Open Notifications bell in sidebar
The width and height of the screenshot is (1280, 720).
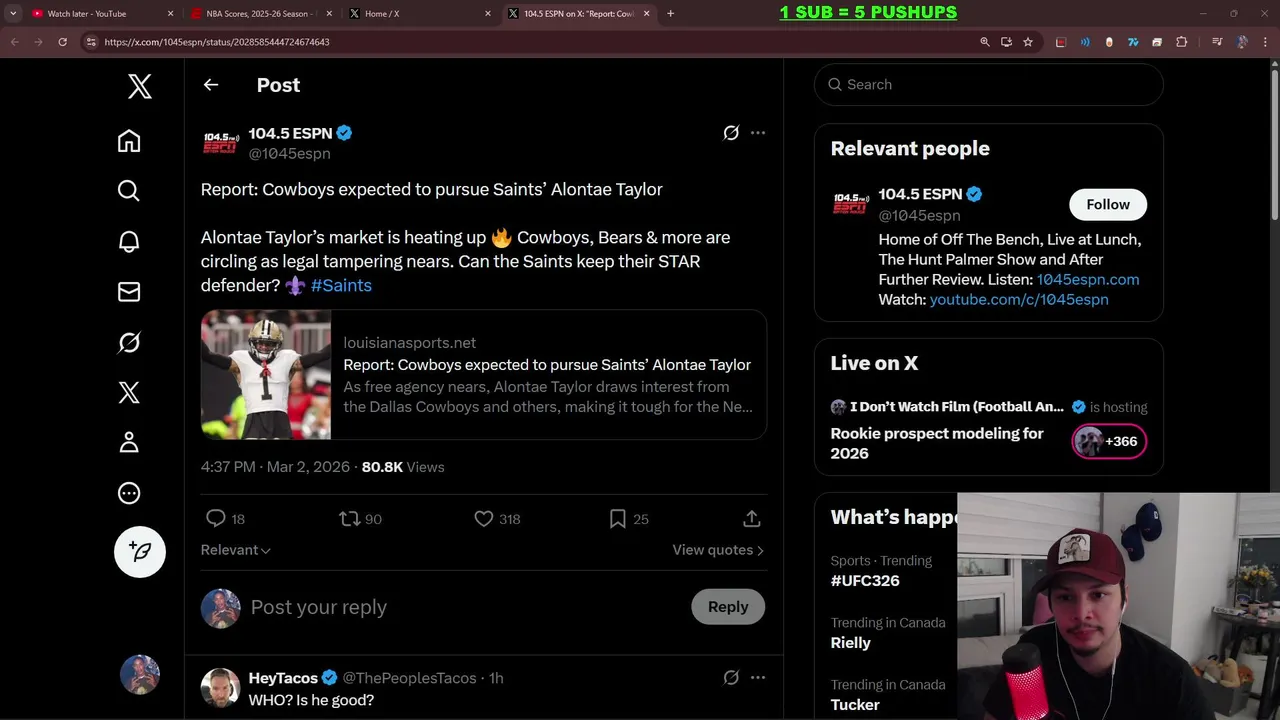tap(129, 241)
